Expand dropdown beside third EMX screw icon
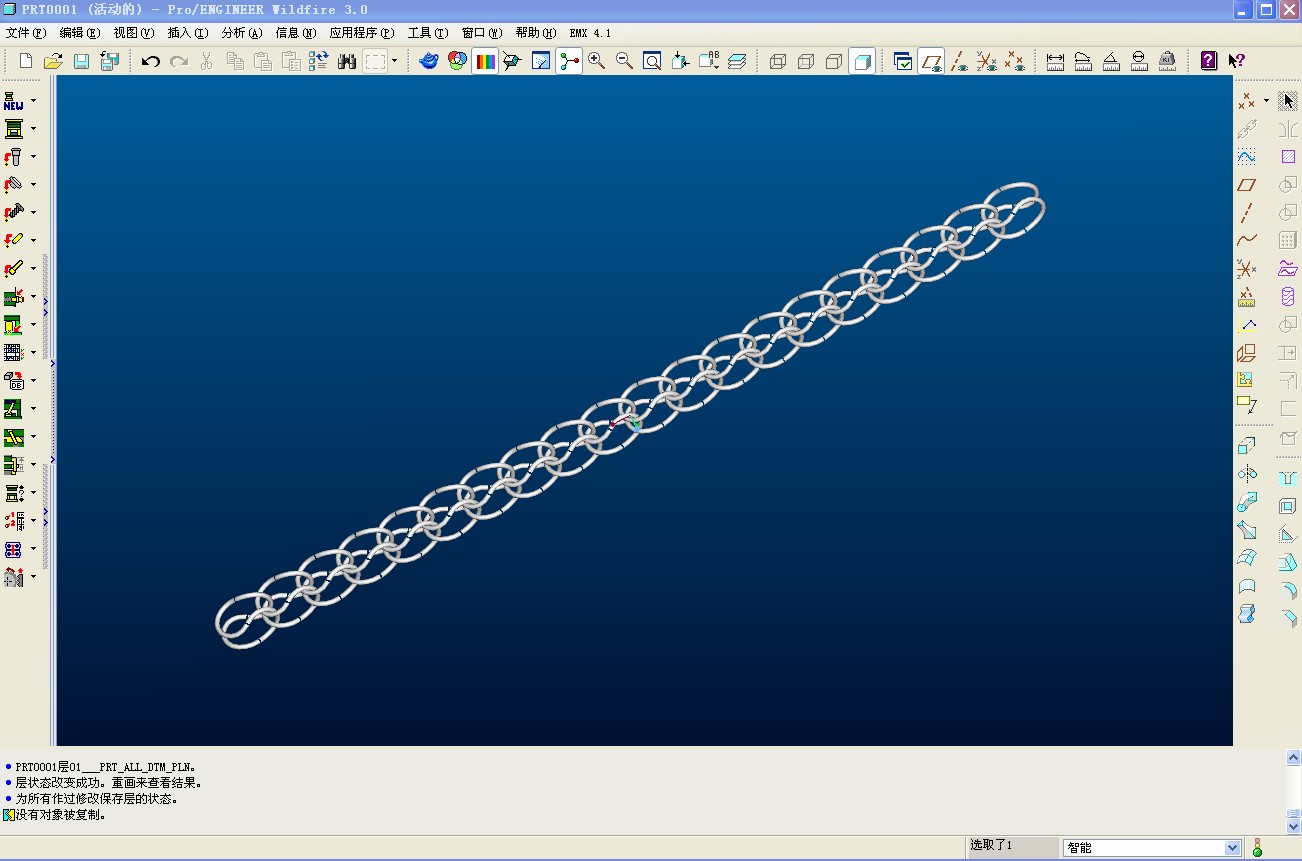The height and width of the screenshot is (861, 1302). click(33, 156)
